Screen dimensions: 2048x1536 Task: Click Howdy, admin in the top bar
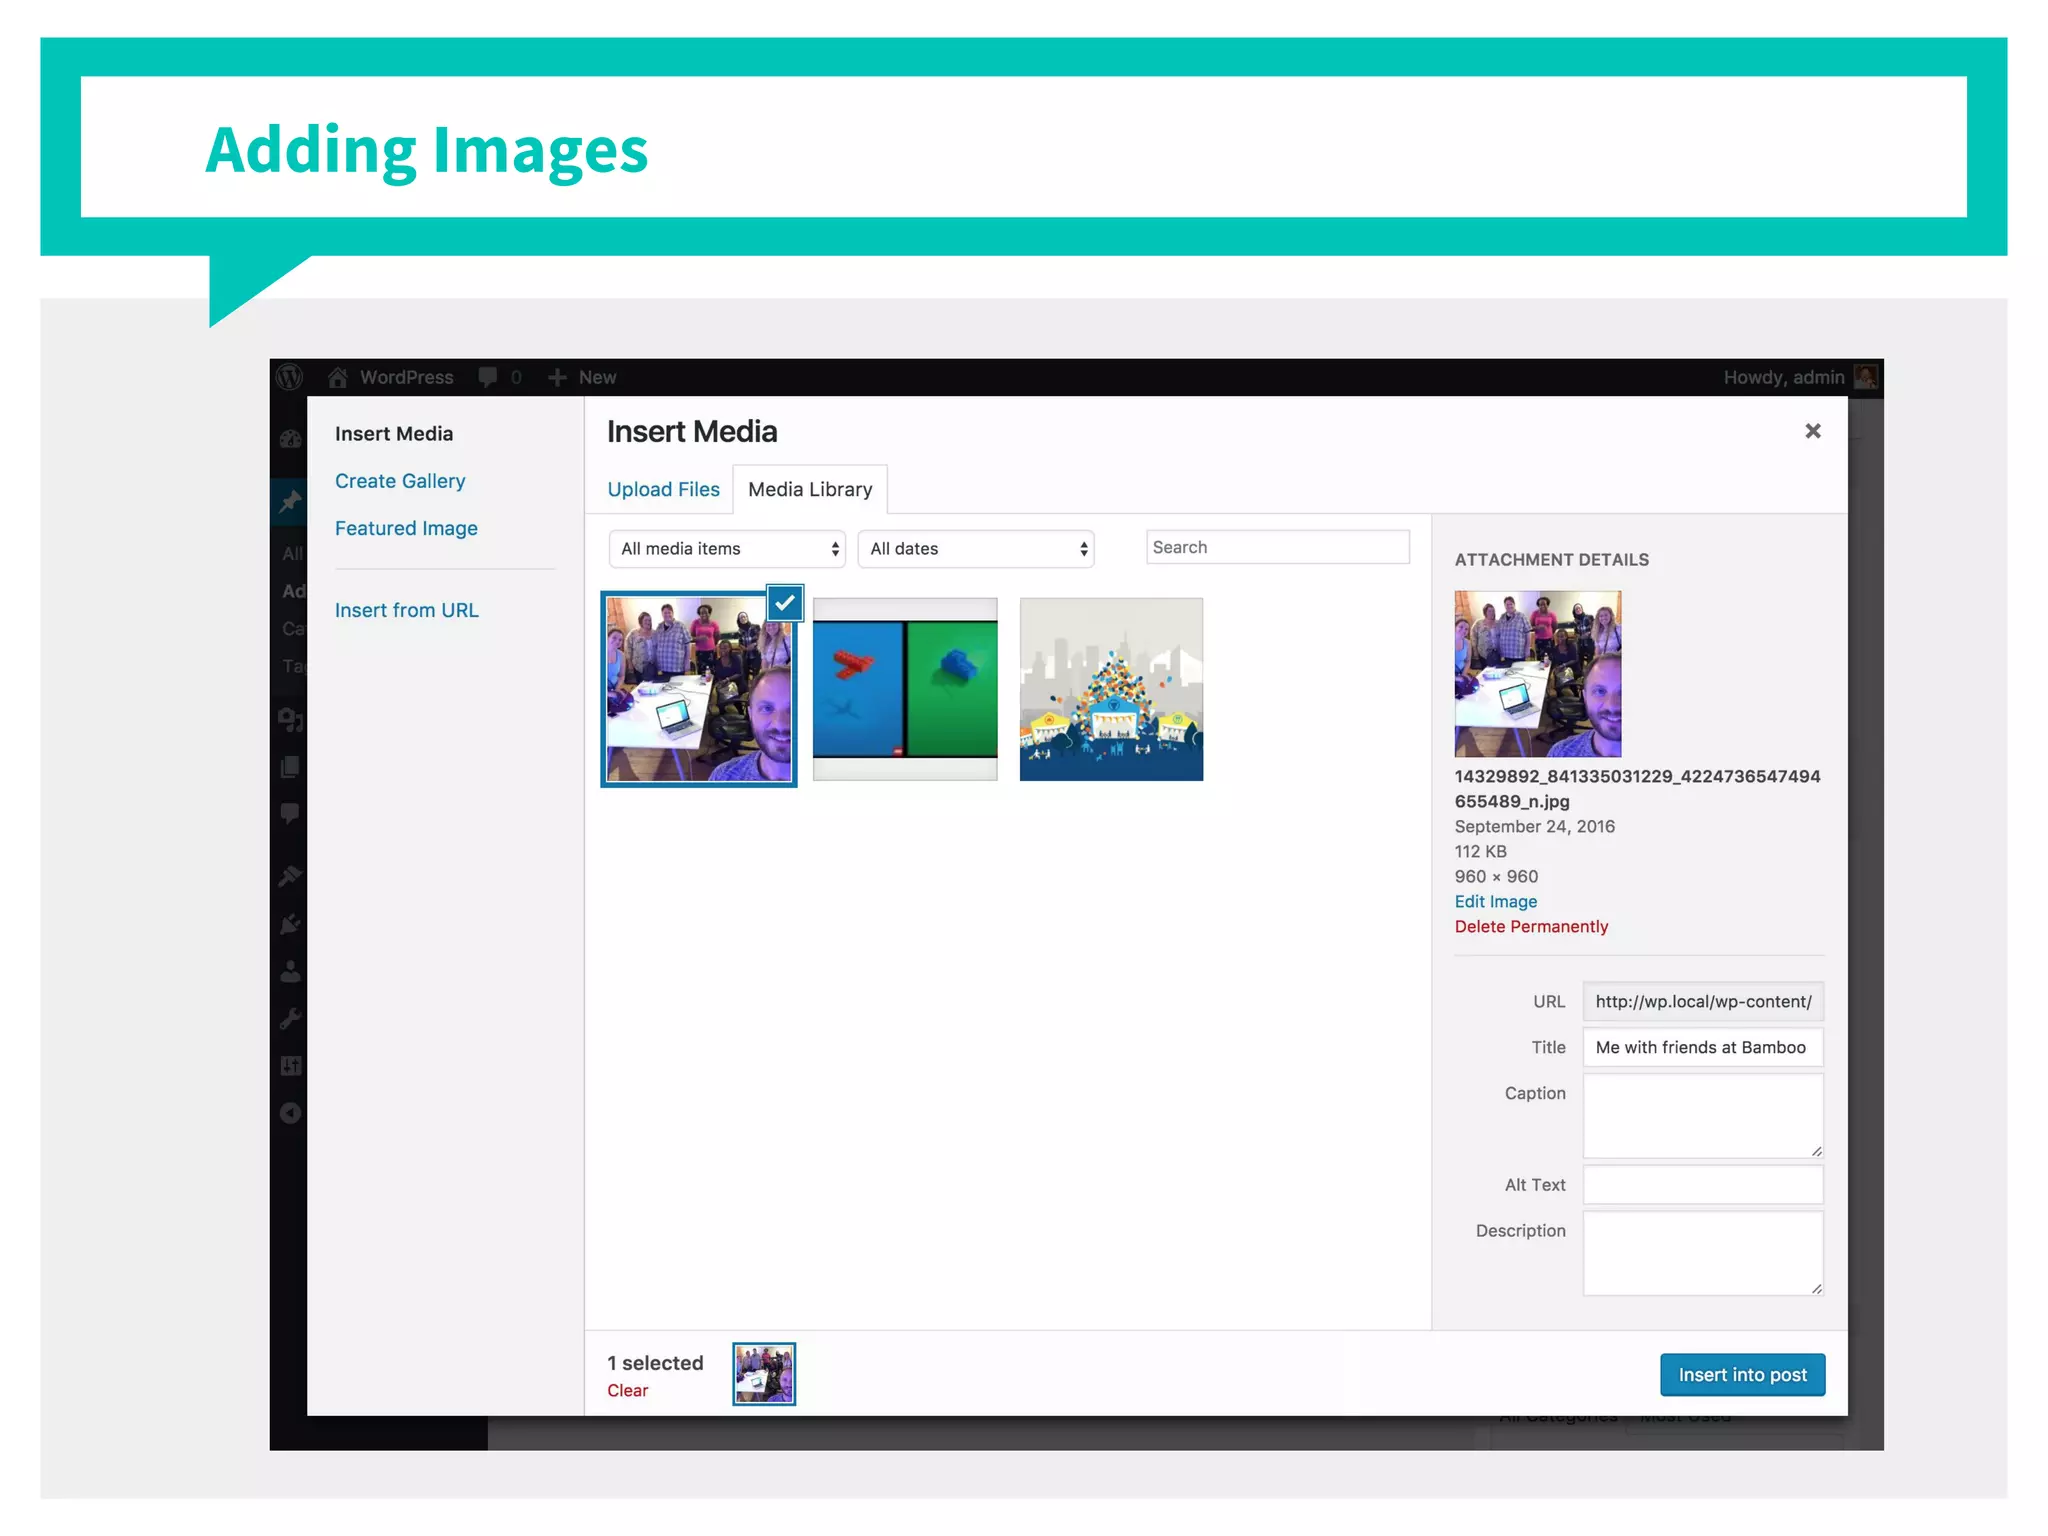(x=1783, y=377)
